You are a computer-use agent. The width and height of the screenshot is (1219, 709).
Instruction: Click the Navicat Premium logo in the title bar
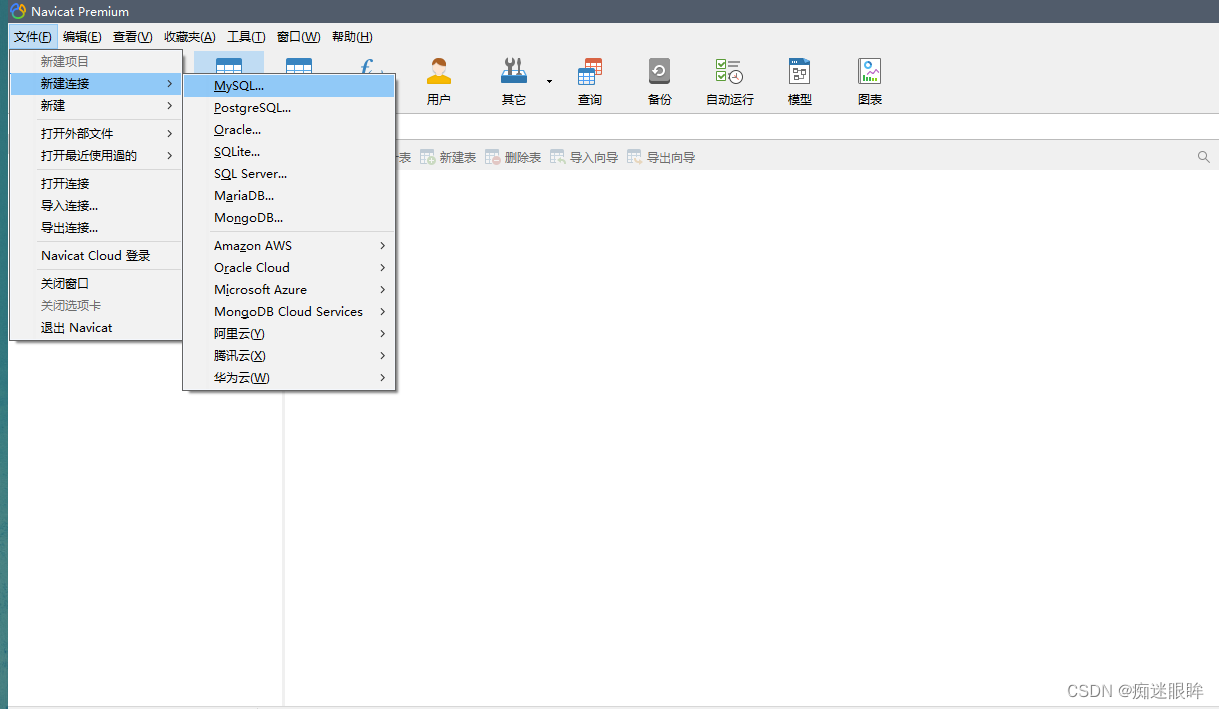[18, 11]
